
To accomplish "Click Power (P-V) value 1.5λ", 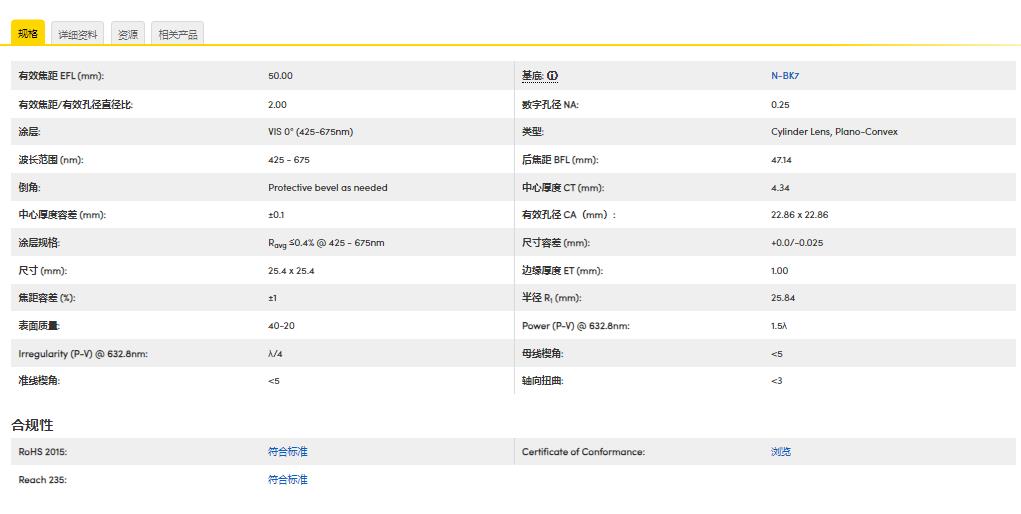I will (x=779, y=326).
